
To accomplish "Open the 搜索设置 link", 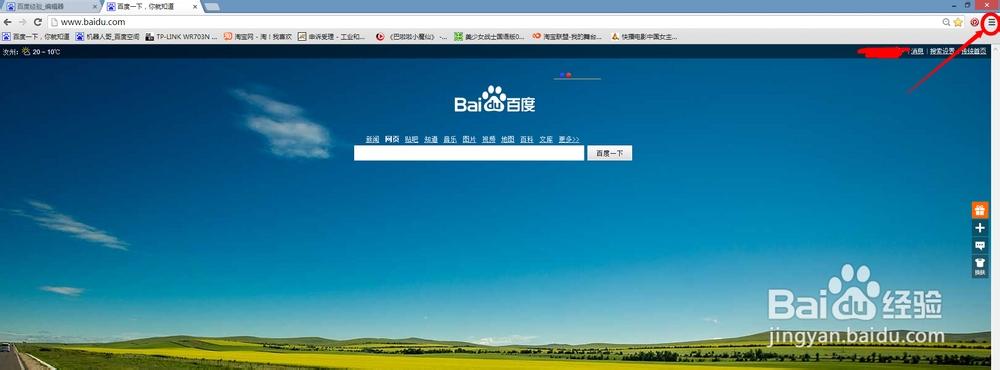I will point(942,51).
